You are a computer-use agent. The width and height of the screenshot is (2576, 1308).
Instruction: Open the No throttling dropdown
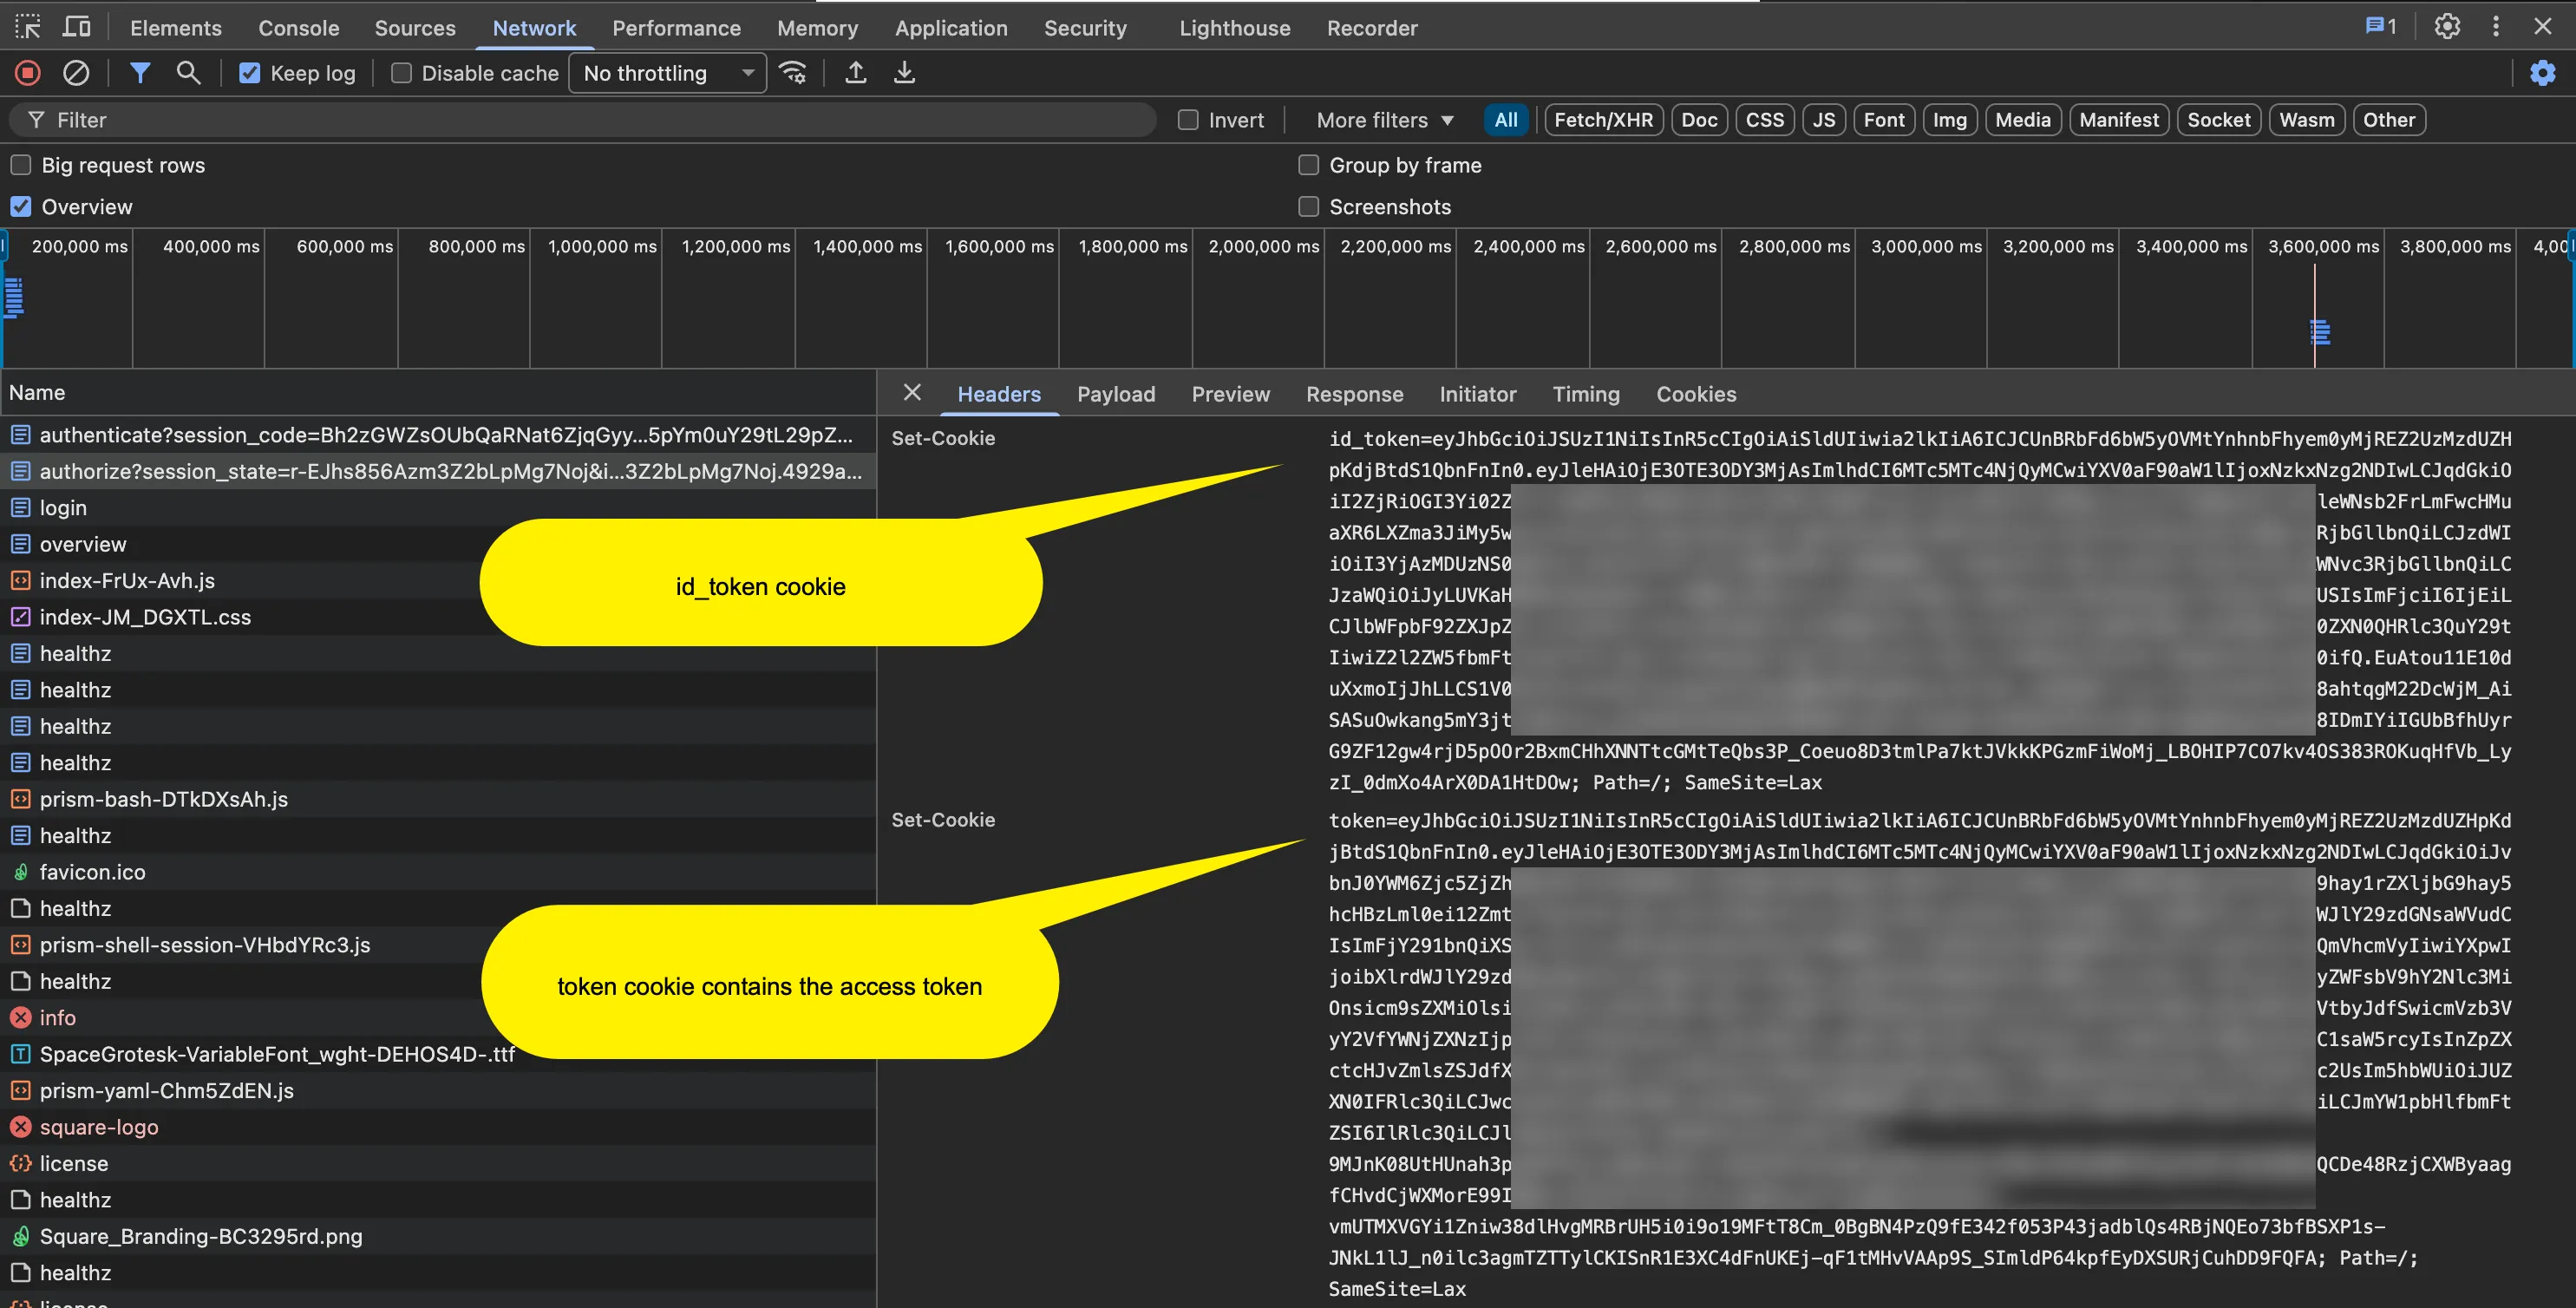pos(667,73)
